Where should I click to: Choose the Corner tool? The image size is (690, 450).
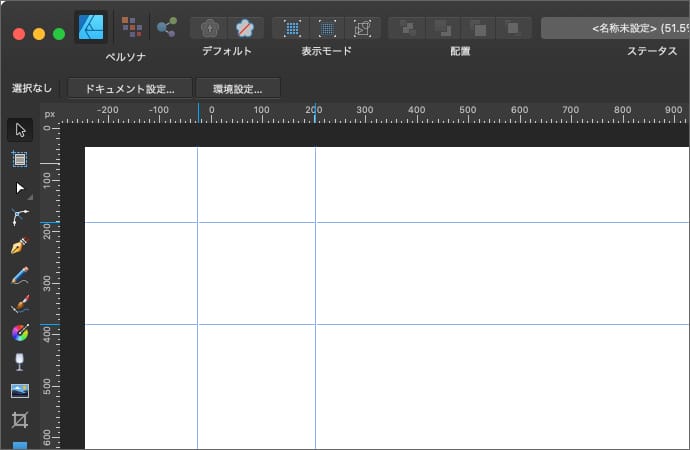[20, 216]
